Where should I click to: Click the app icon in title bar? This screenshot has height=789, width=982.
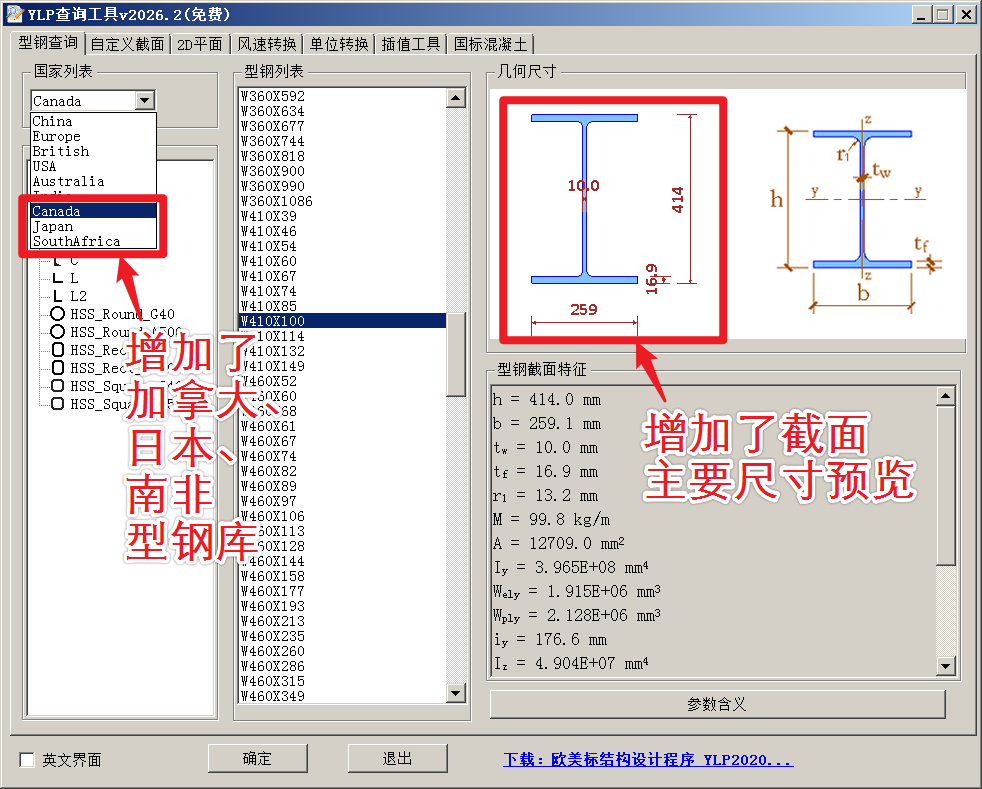coord(14,14)
